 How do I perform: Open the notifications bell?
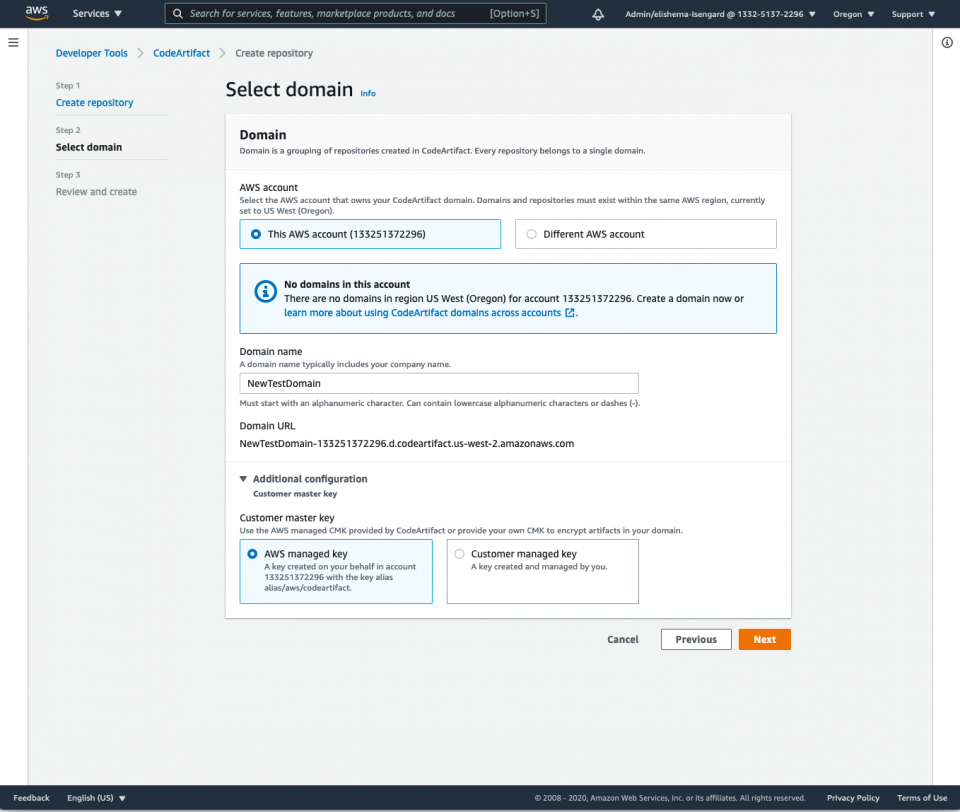click(x=598, y=14)
